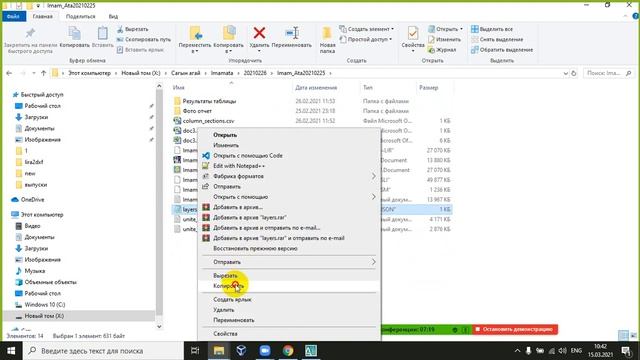Open Google Chrome from the taskbar
640x360 pixels.
pos(288,351)
